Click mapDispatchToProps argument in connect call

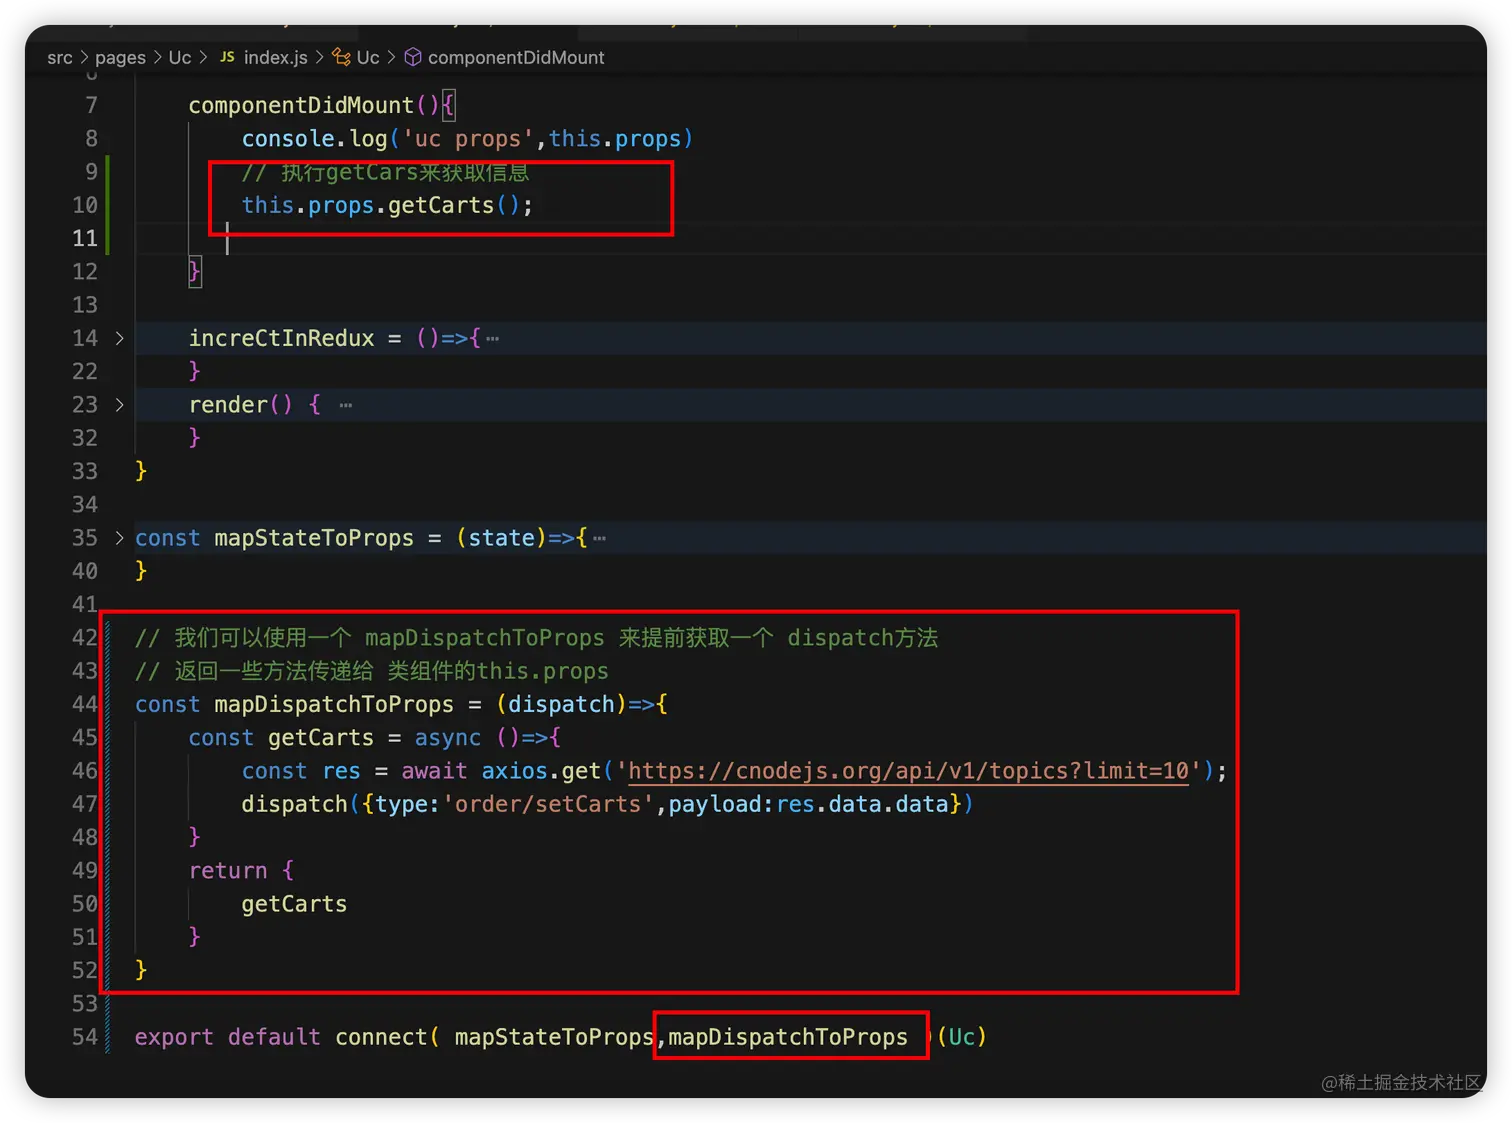788,1037
